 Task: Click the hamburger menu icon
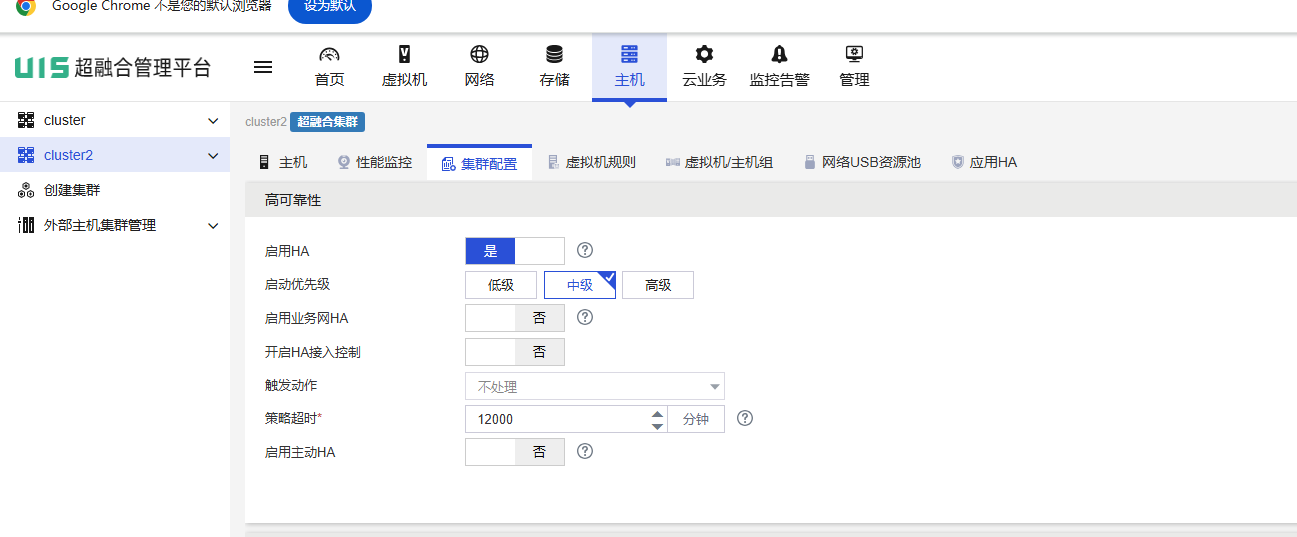263,67
